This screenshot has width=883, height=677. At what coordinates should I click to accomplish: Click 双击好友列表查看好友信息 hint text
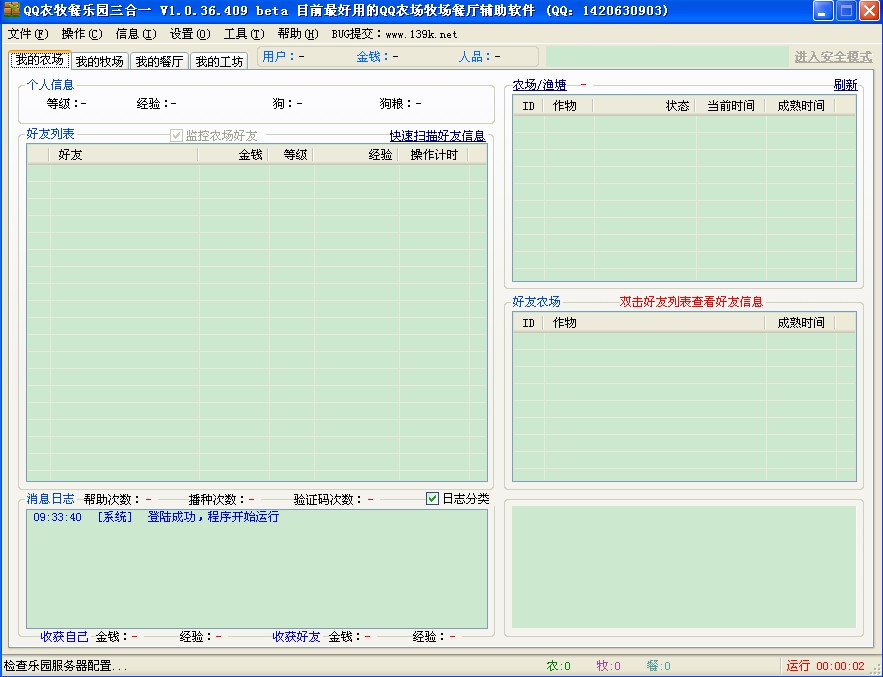(x=691, y=301)
